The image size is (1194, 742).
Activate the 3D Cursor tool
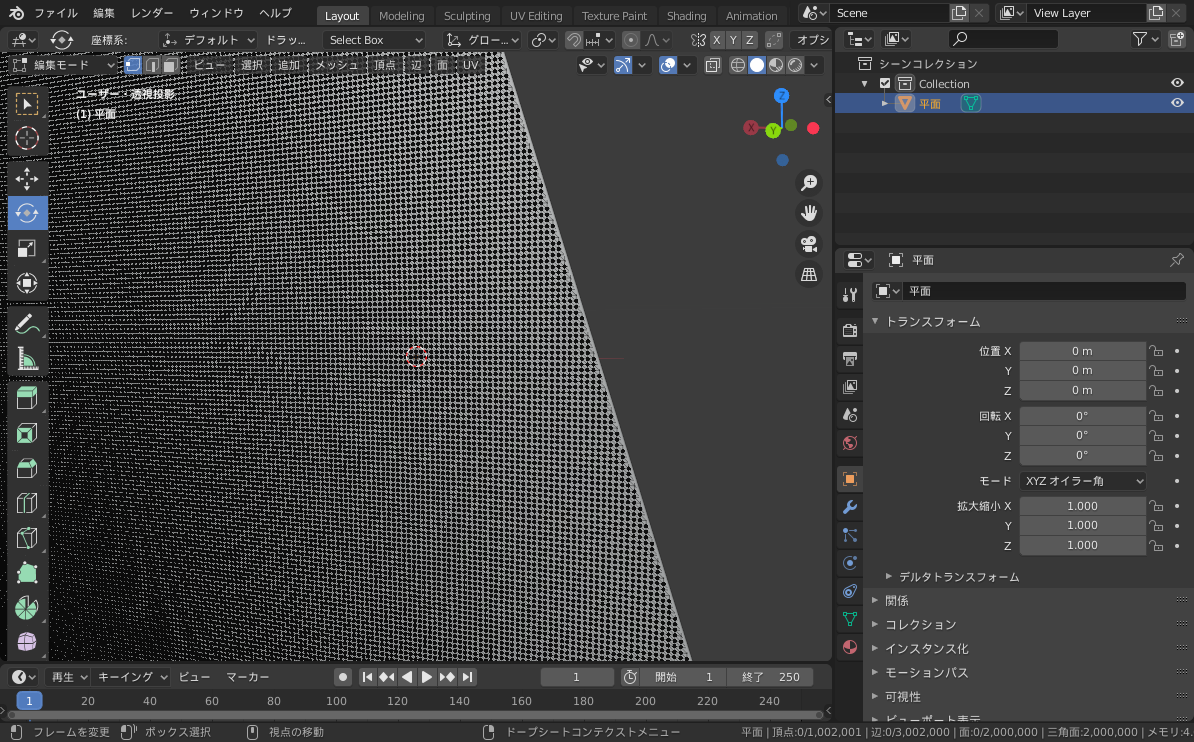coord(27,138)
